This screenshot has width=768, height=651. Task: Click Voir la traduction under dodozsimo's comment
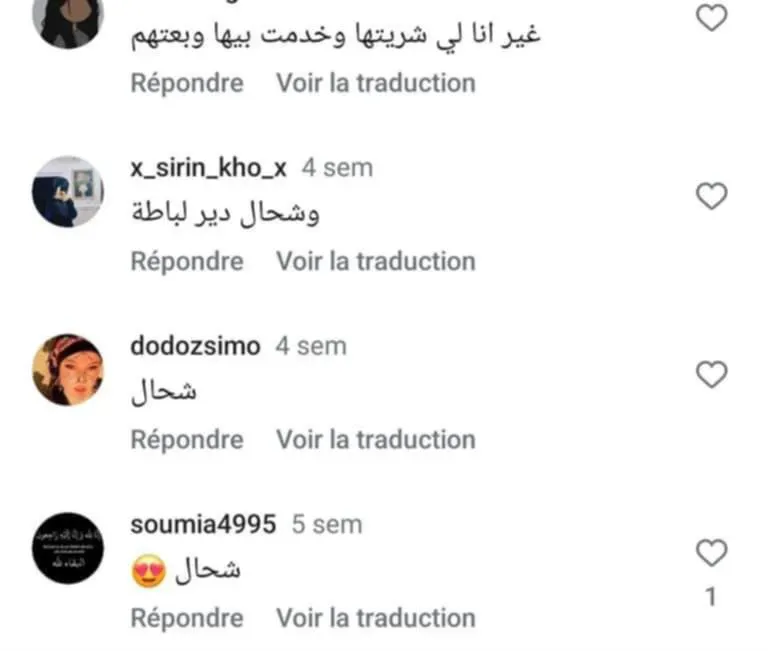coord(376,440)
